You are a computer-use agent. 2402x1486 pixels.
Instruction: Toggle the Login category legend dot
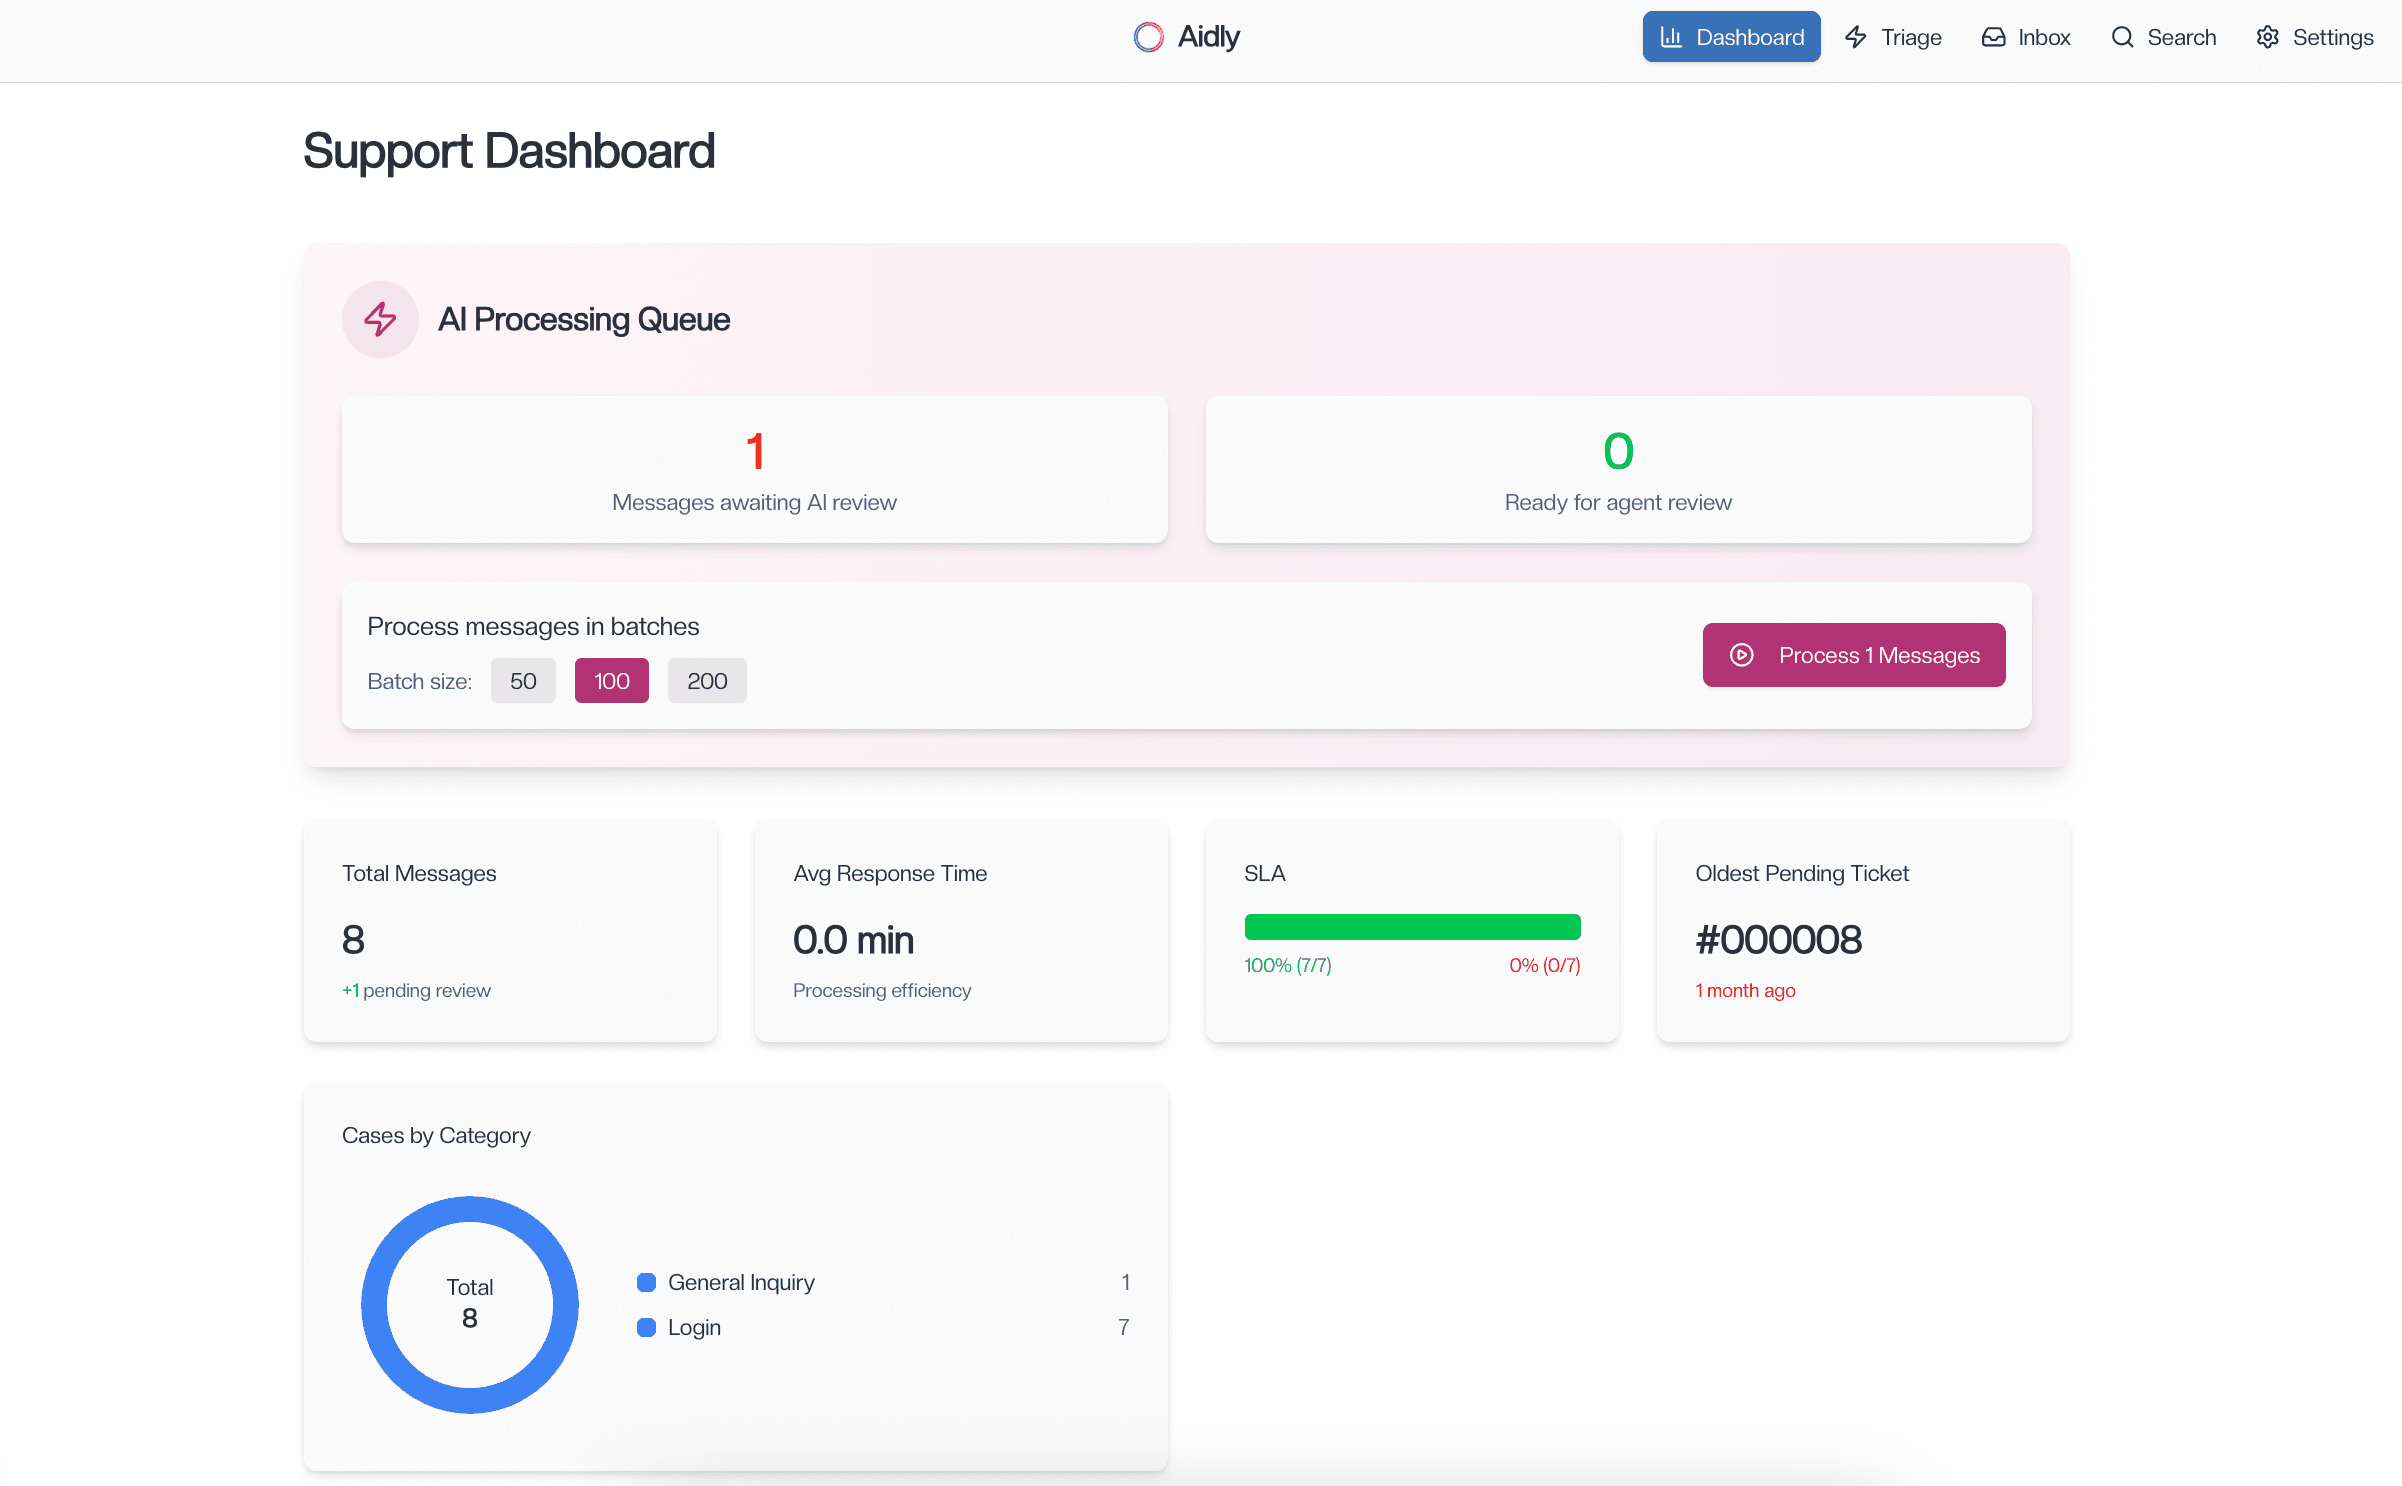[x=646, y=1327]
